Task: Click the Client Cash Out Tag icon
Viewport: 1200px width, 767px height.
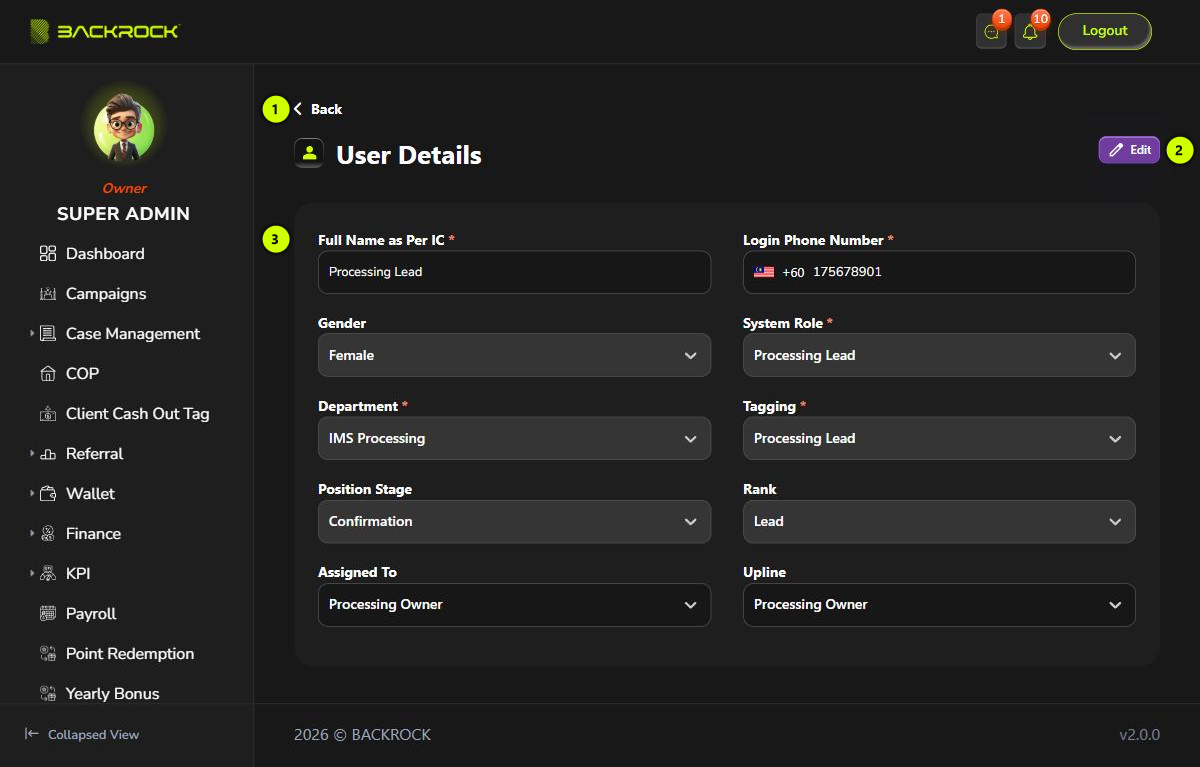Action: (48, 414)
